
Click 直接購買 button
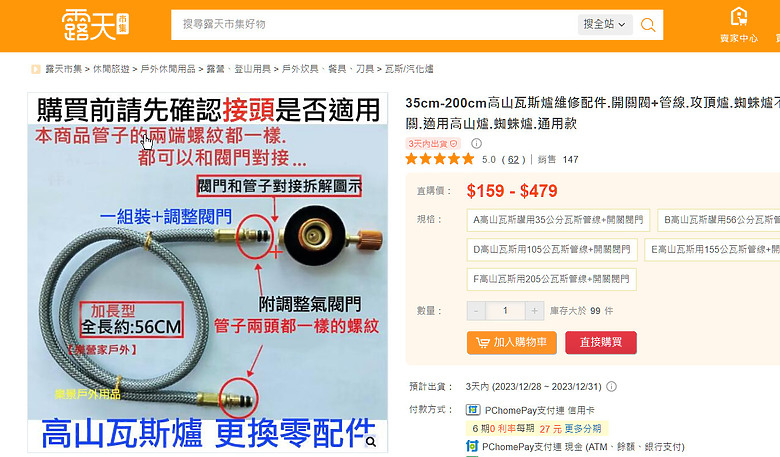(600, 343)
